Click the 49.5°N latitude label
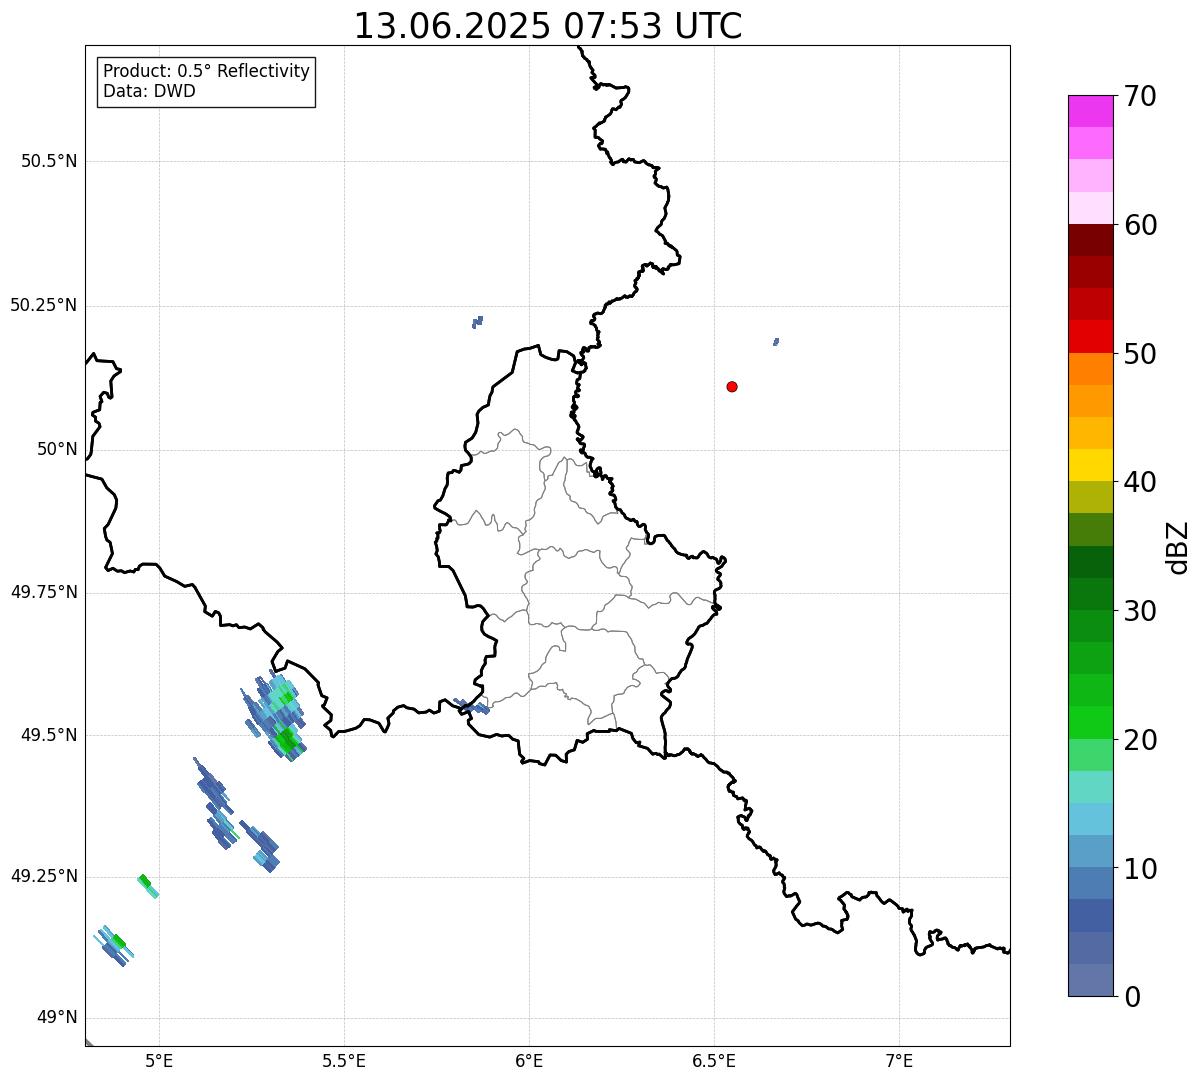 [49, 735]
